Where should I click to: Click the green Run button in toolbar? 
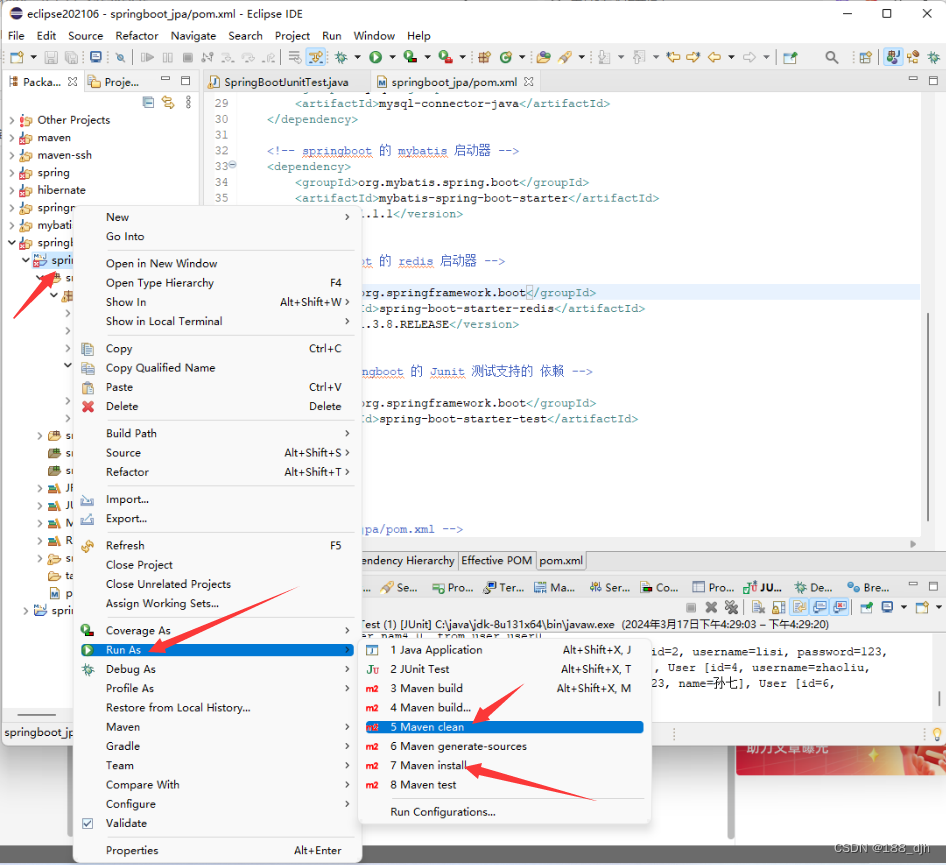[375, 57]
